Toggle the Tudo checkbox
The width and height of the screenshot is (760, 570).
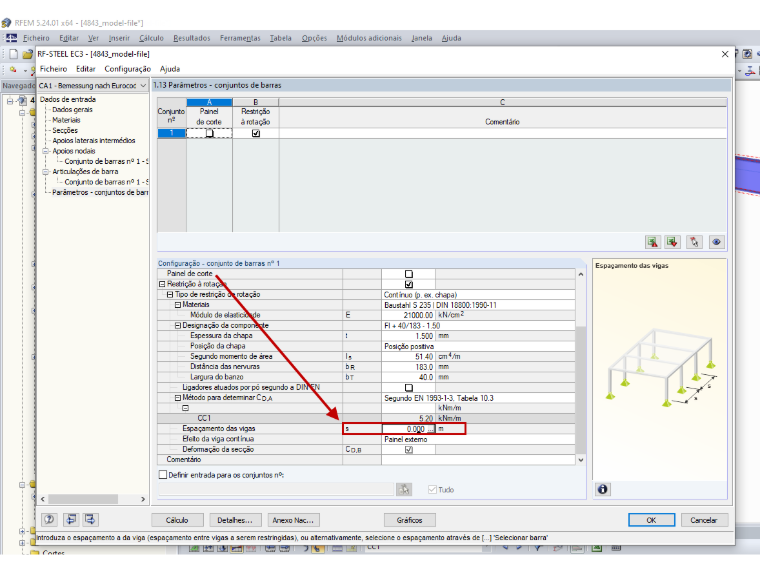point(432,490)
